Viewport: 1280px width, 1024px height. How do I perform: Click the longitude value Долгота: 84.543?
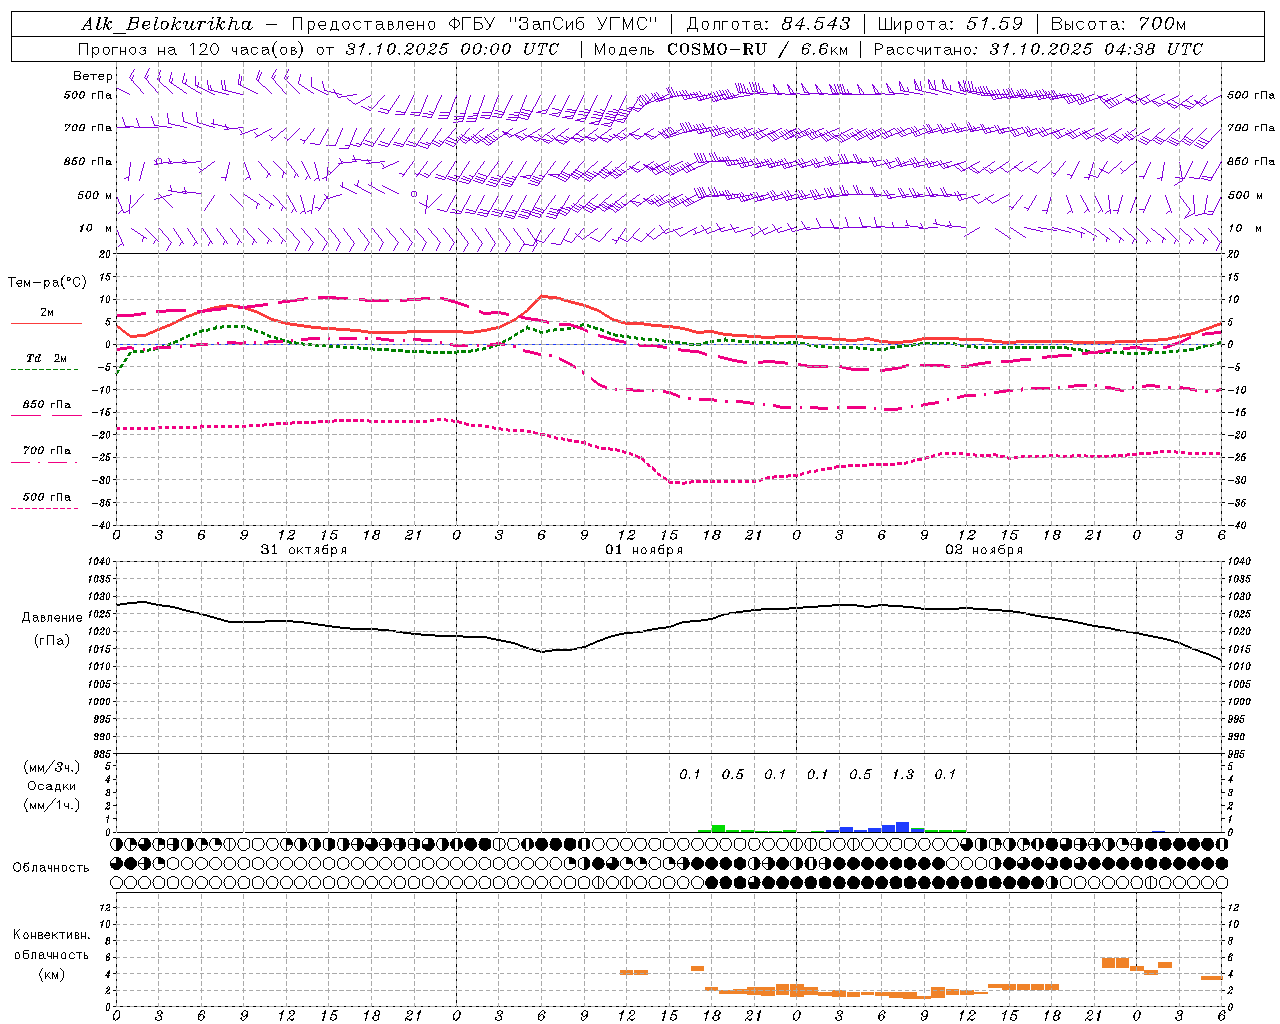(768, 24)
